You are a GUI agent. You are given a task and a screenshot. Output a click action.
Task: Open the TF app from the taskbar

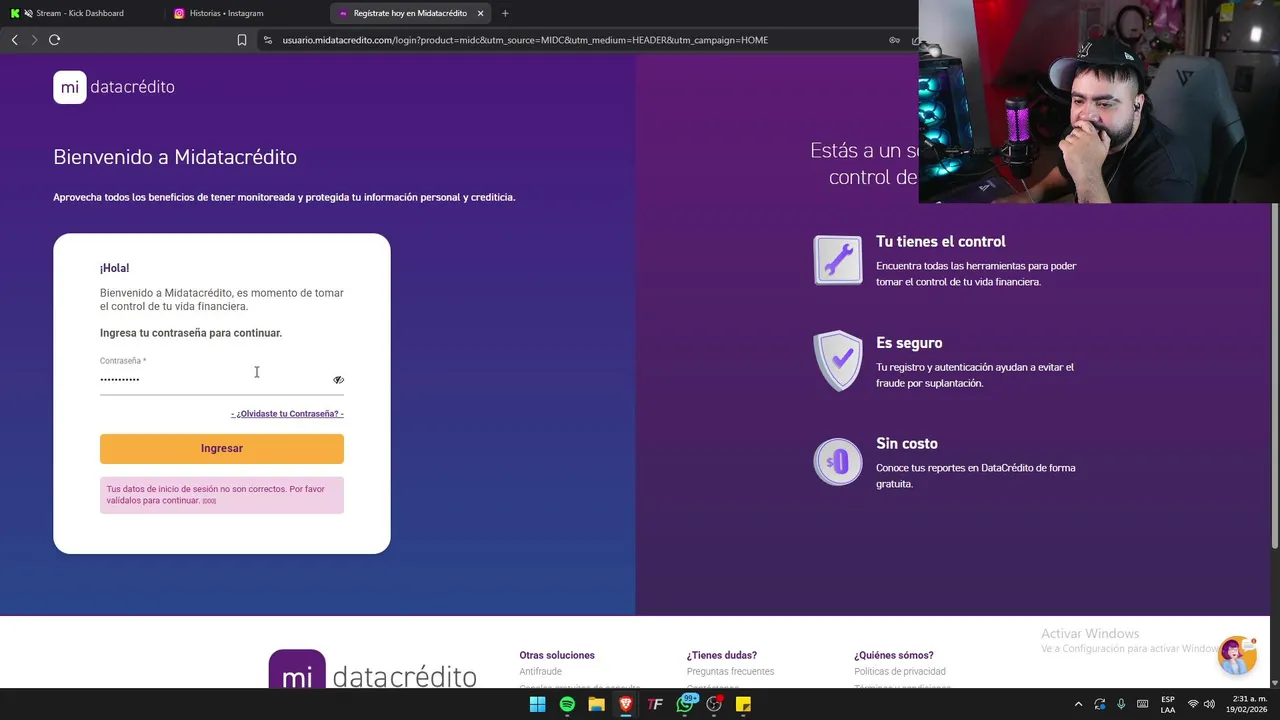pyautogui.click(x=655, y=704)
